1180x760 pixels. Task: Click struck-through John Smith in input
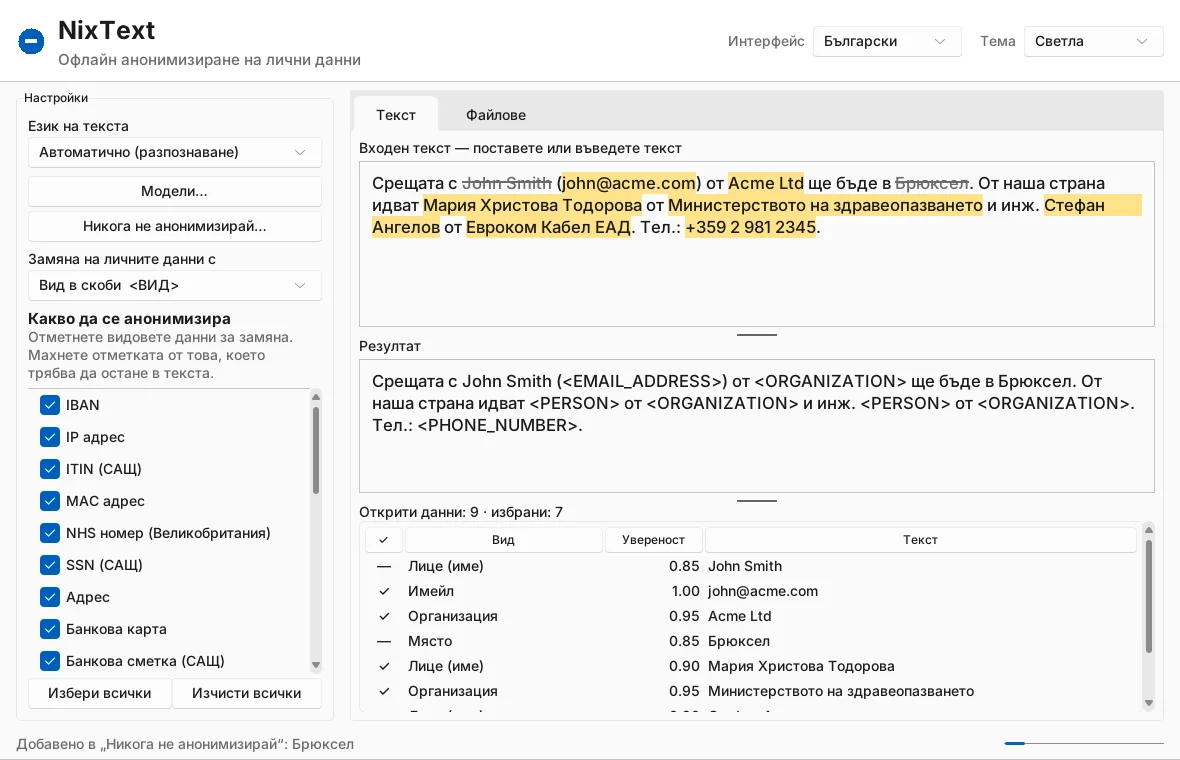(x=506, y=183)
